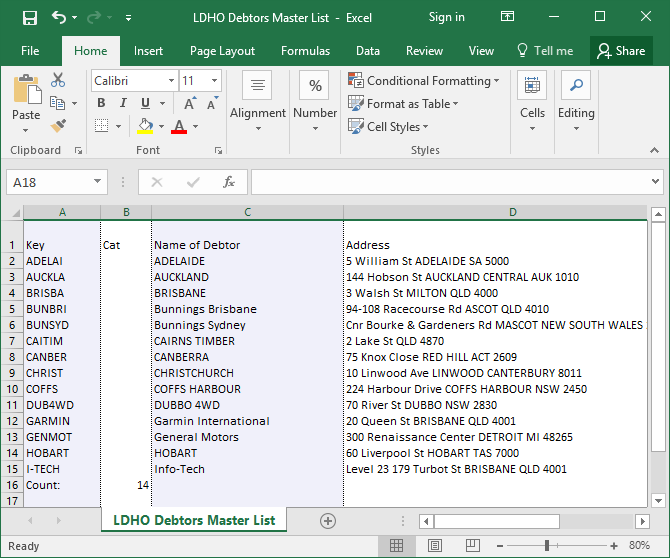The image size is (670, 558).
Task: Open Conditional Formatting menu
Action: (x=423, y=81)
